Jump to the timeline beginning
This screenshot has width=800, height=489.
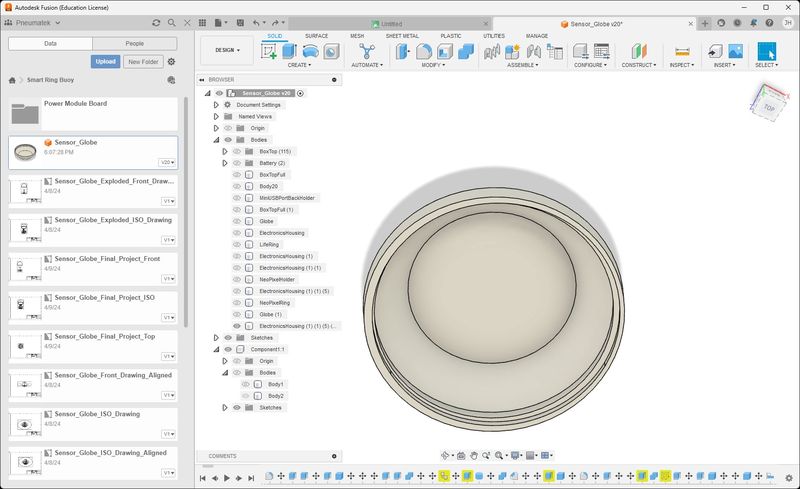[203, 478]
